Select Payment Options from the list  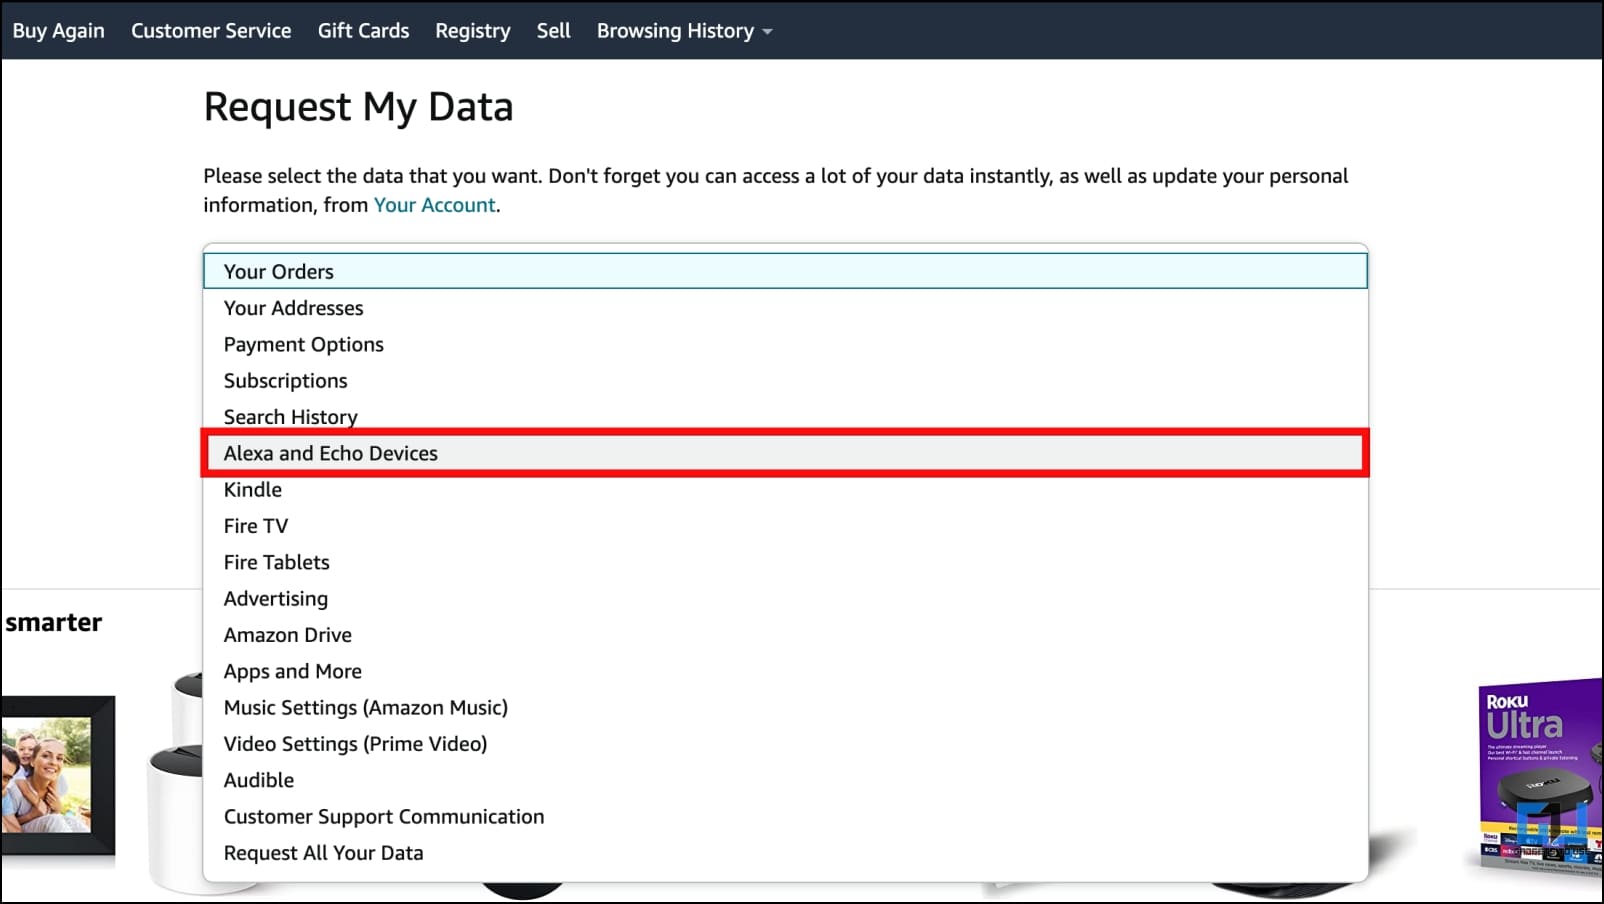tap(785, 344)
